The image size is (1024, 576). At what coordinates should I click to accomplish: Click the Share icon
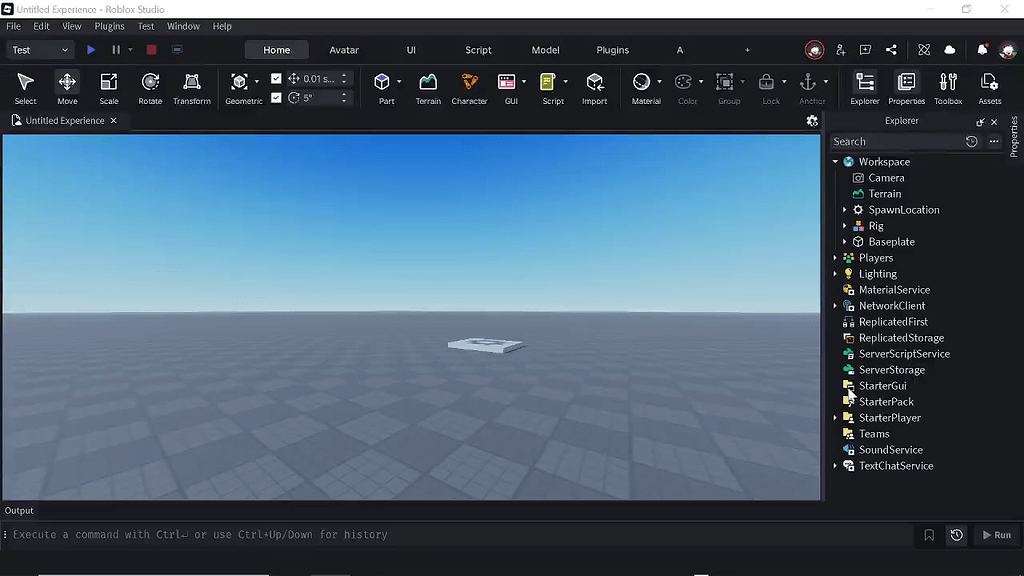[x=891, y=50]
